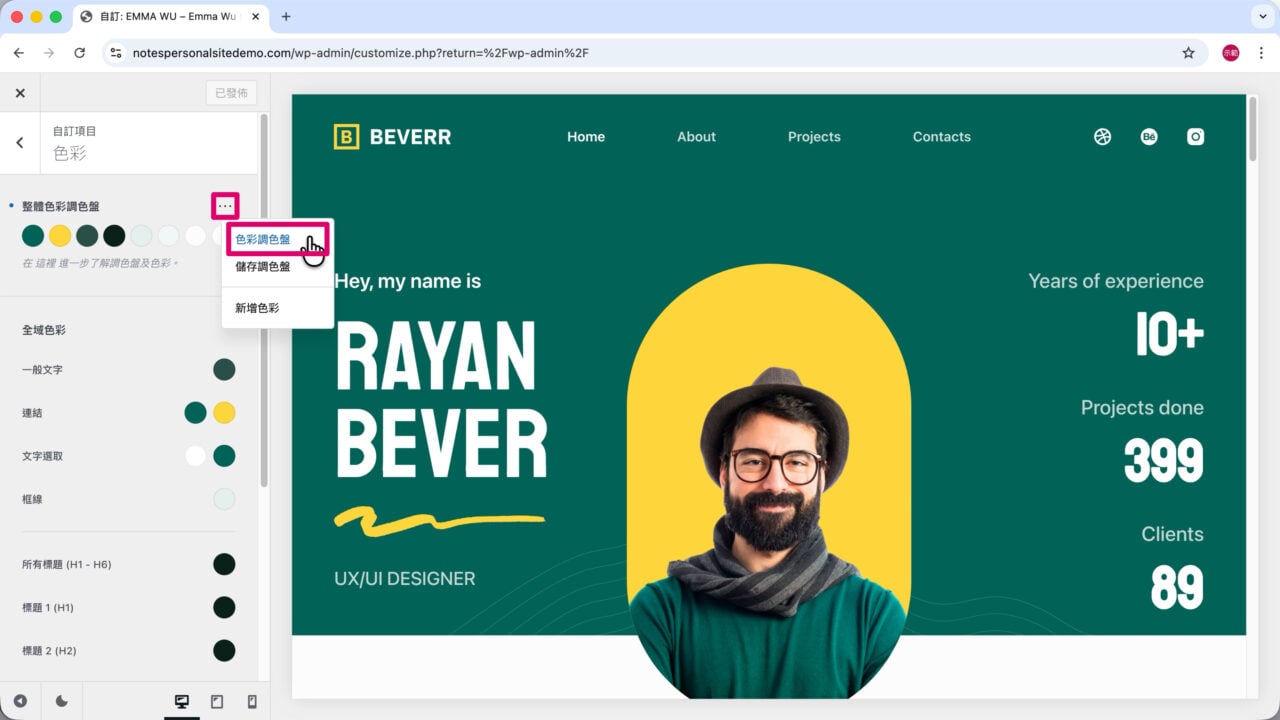Open the Projects link in site navigation
Screen dimensions: 1280x720
click(x=814, y=137)
